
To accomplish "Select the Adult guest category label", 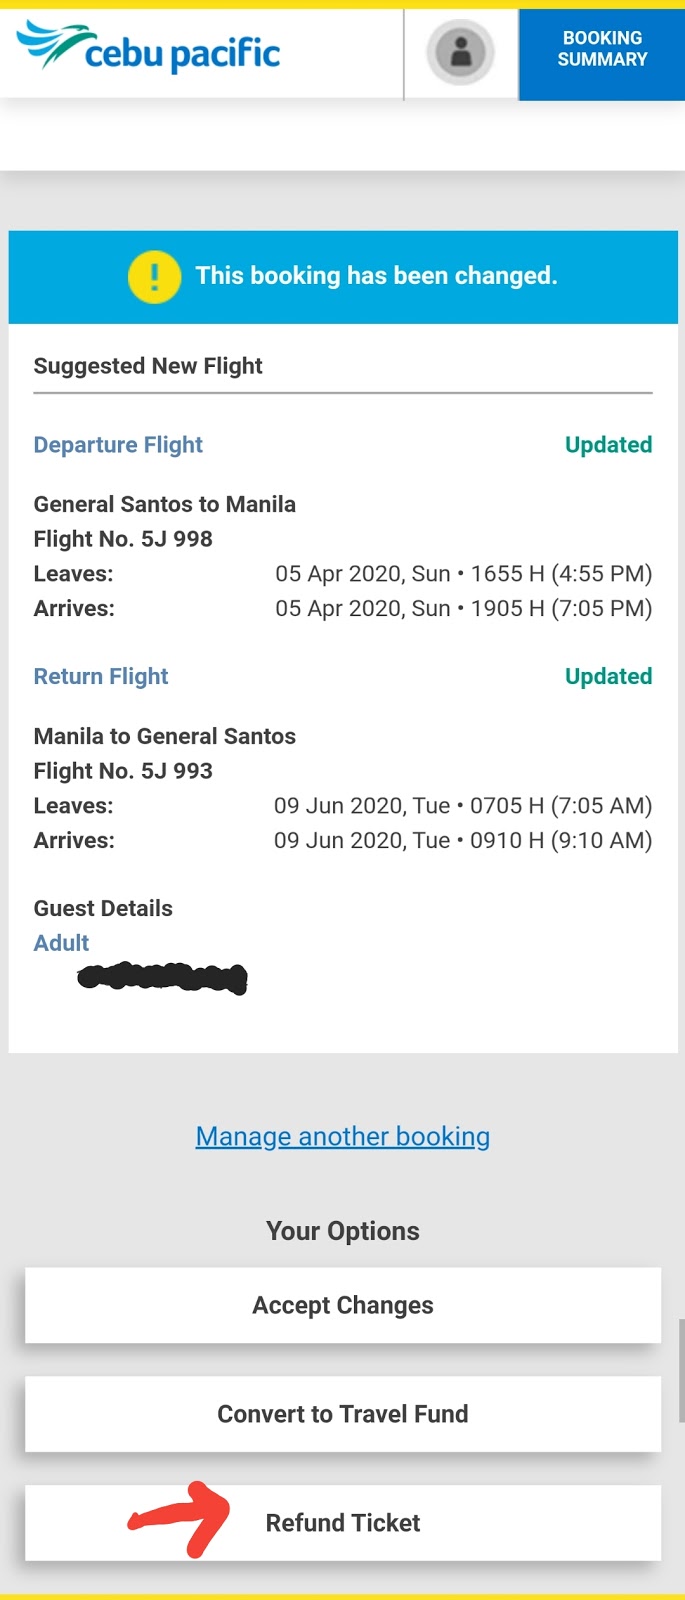I will (61, 942).
